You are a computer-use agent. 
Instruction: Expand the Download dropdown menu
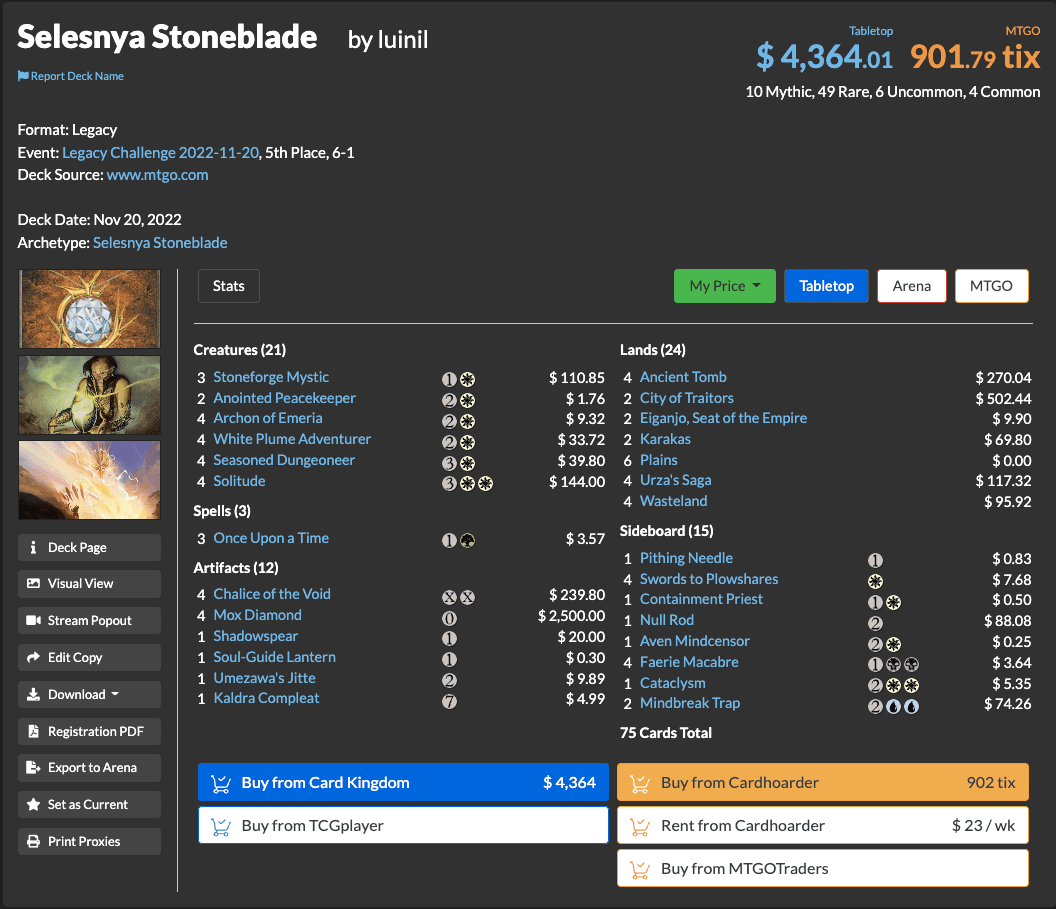coord(89,695)
